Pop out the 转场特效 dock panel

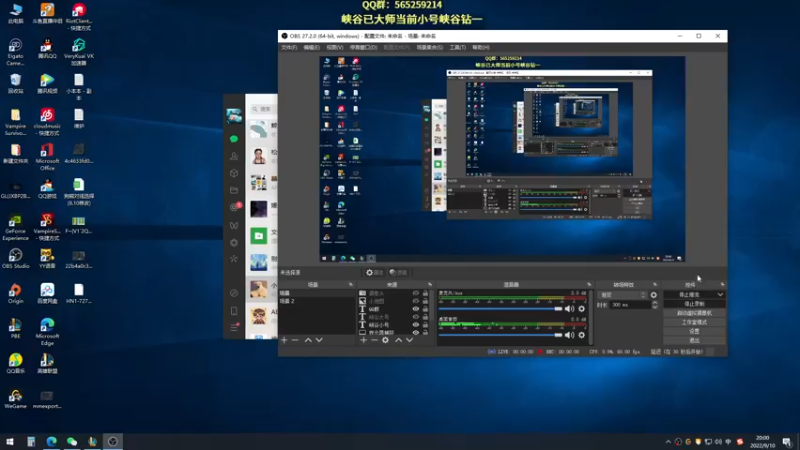pyautogui.click(x=655, y=285)
